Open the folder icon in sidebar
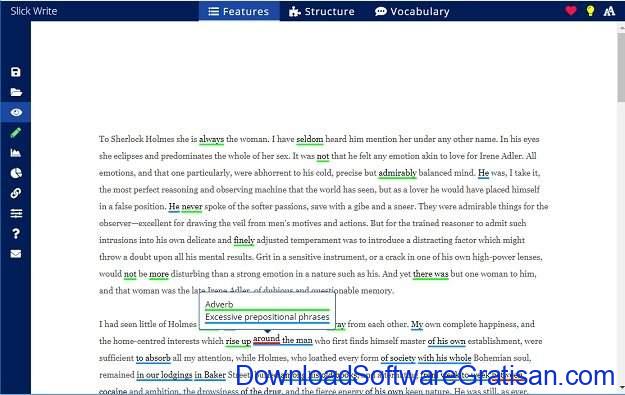The image size is (625, 395). click(x=16, y=92)
